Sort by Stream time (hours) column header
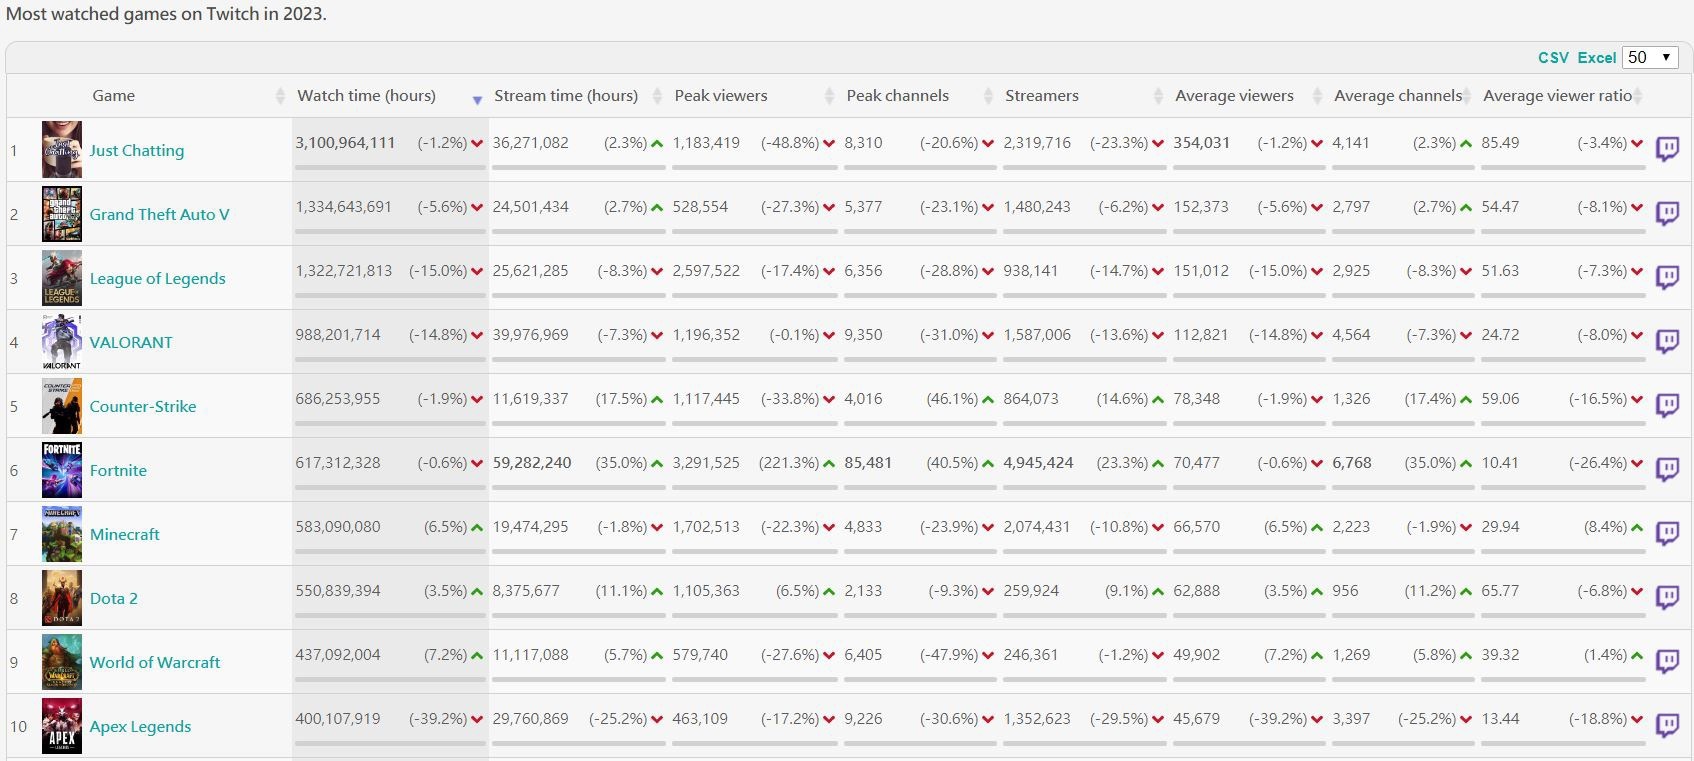The height and width of the screenshot is (761, 1694). point(566,96)
